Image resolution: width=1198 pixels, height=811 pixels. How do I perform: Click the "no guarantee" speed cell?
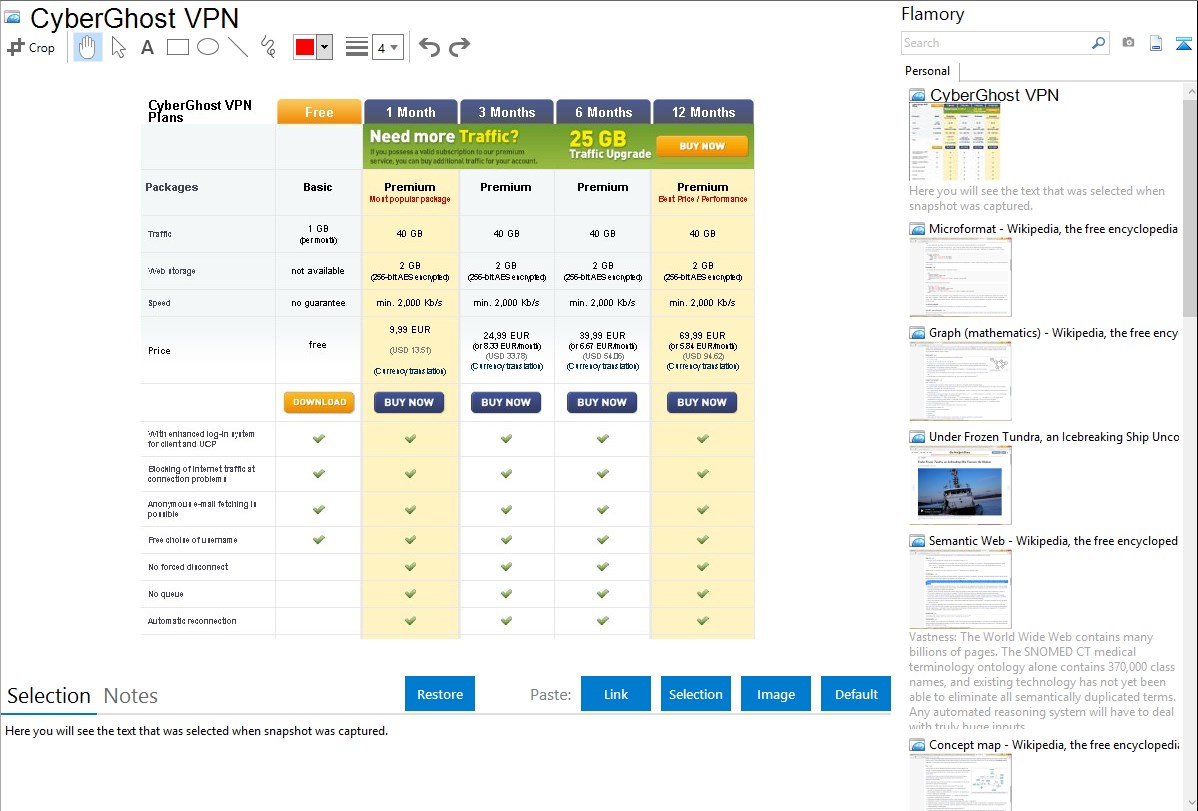coord(318,303)
